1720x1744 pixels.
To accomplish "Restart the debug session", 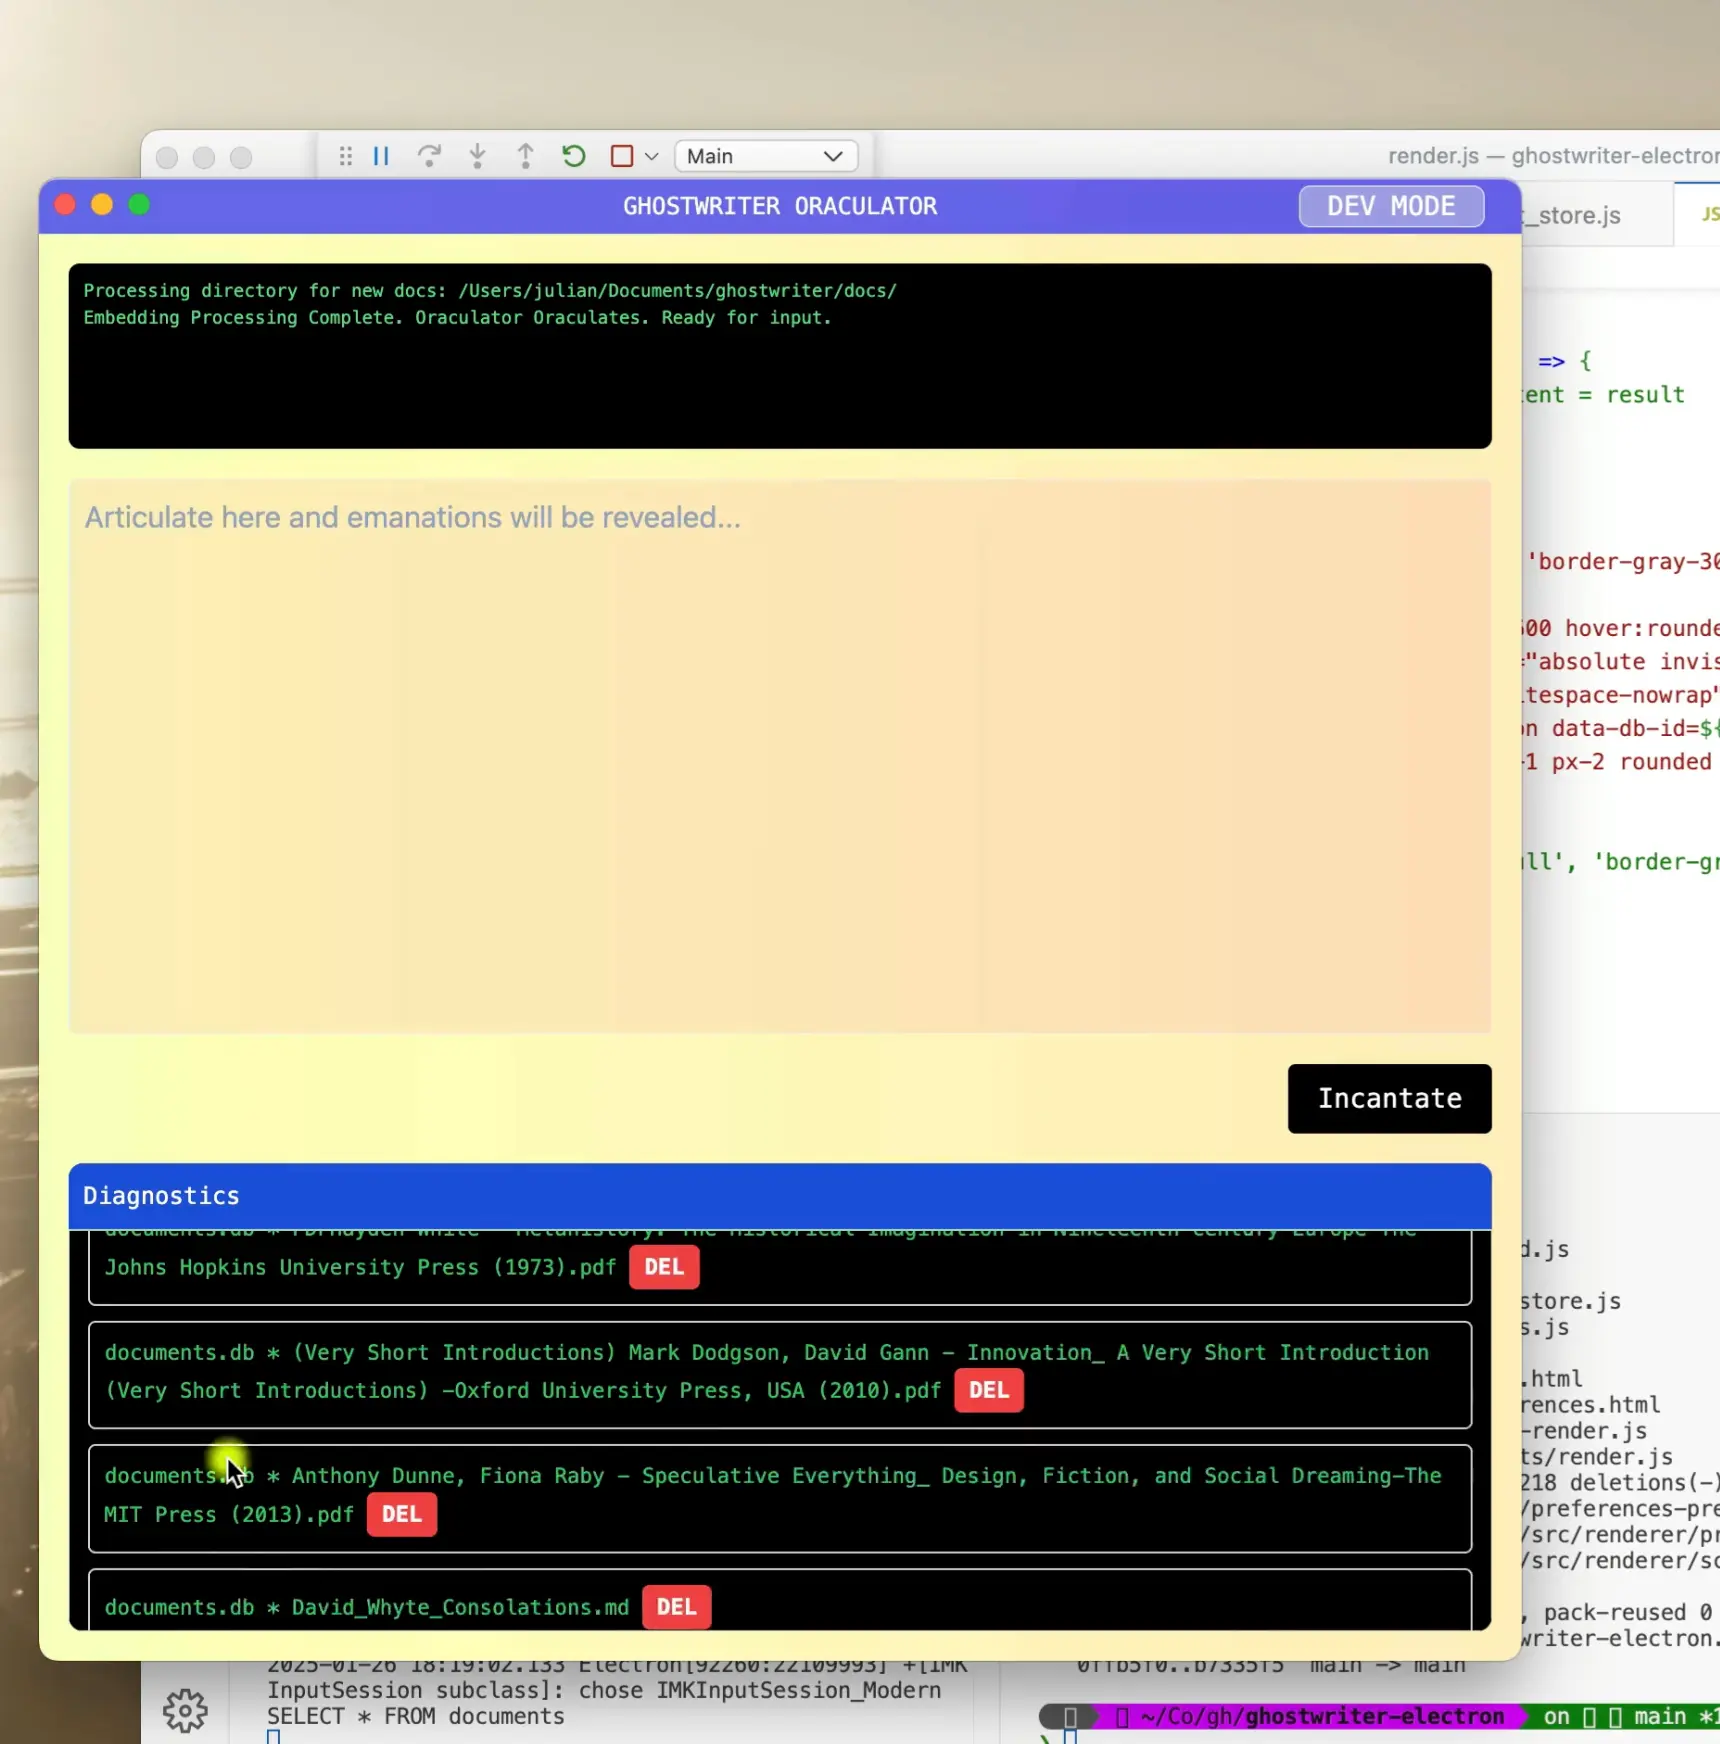I will 573,156.
